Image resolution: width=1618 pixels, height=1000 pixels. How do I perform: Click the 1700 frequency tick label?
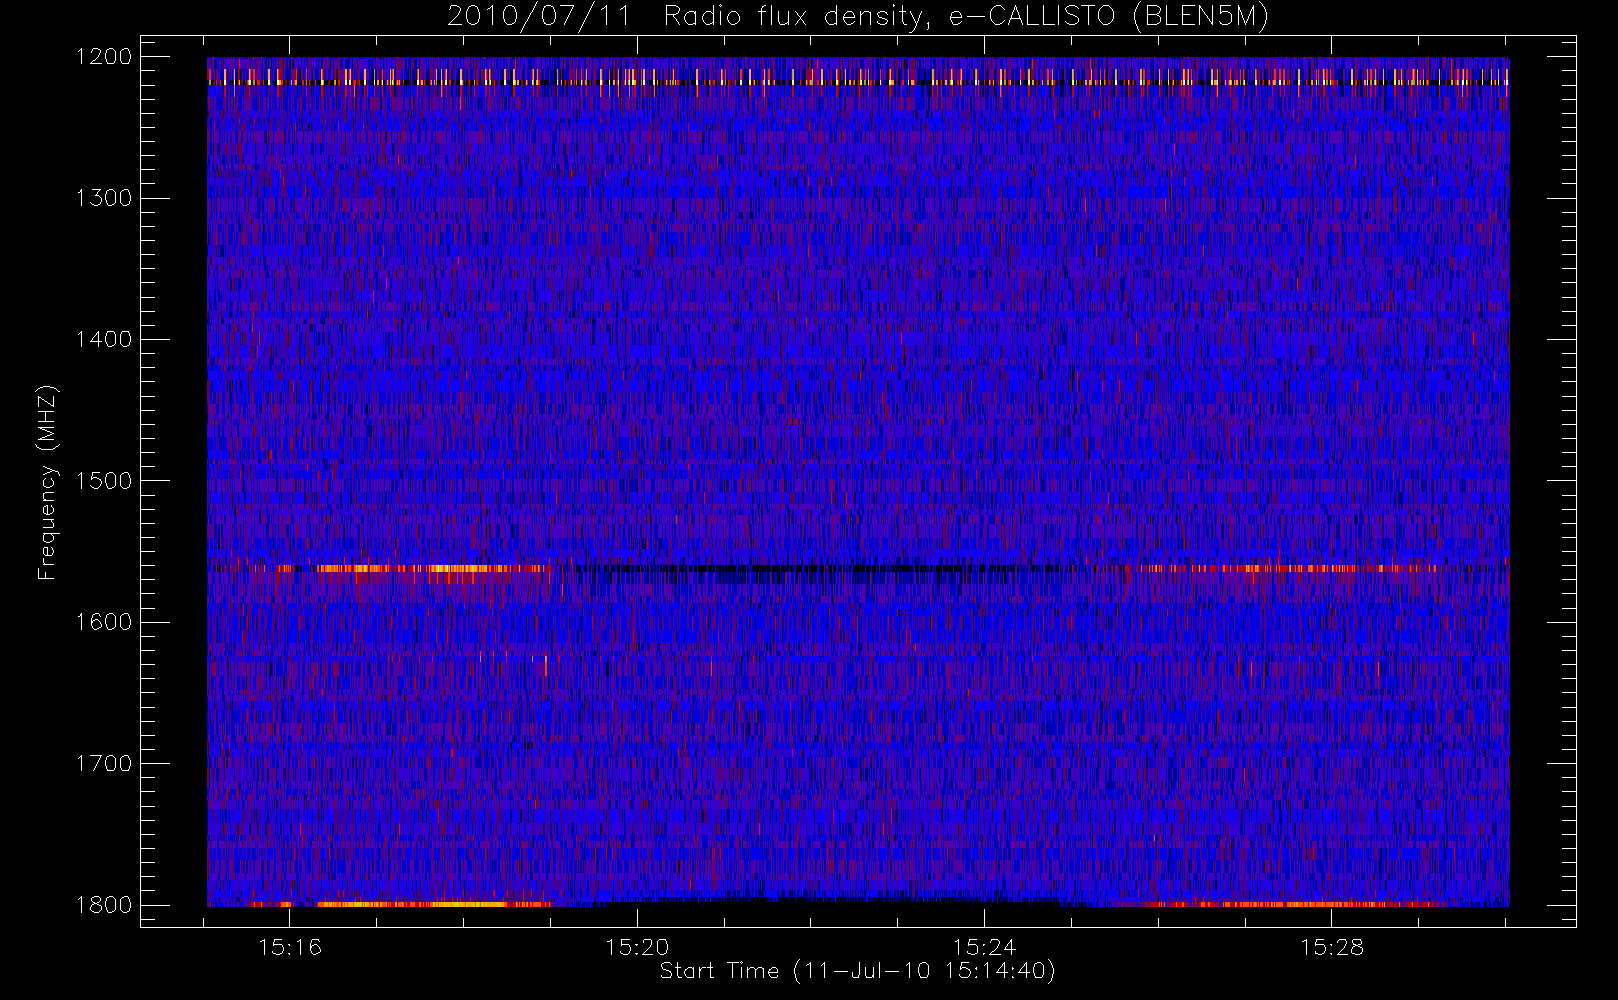[x=104, y=763]
